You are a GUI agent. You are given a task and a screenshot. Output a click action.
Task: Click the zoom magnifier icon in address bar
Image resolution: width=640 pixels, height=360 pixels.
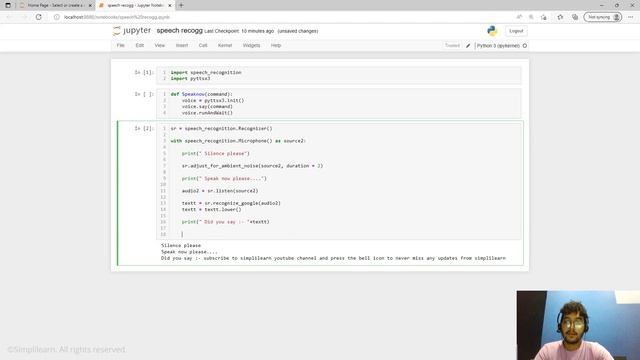(531, 17)
